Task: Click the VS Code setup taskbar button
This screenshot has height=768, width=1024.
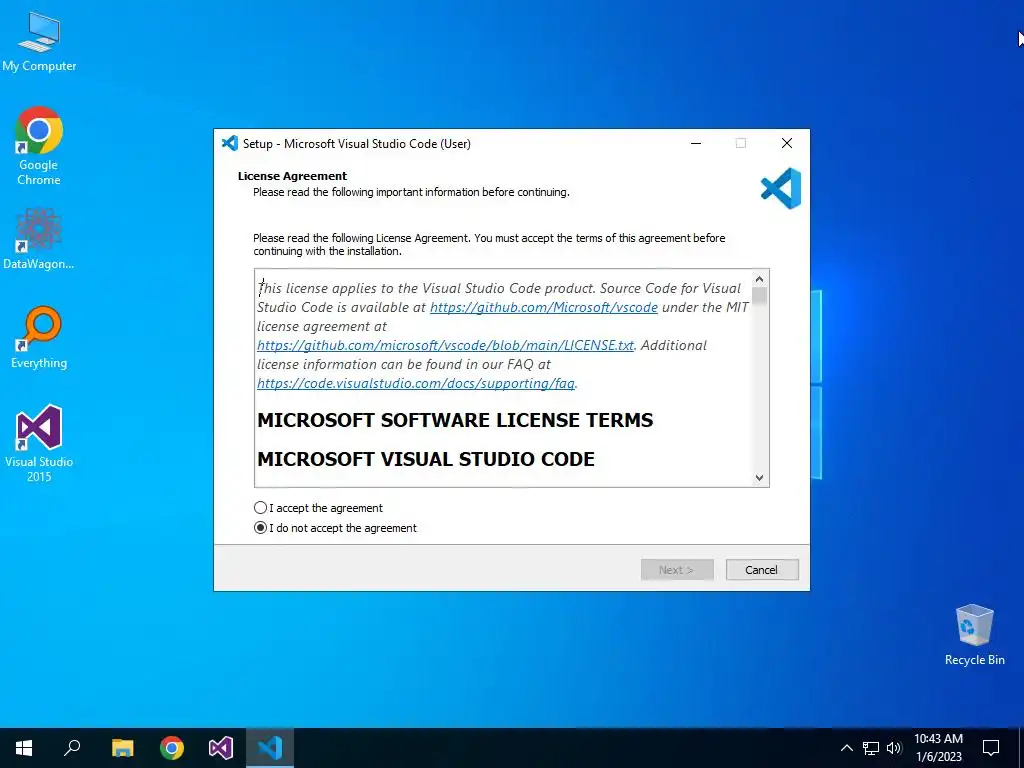Action: coord(270,748)
